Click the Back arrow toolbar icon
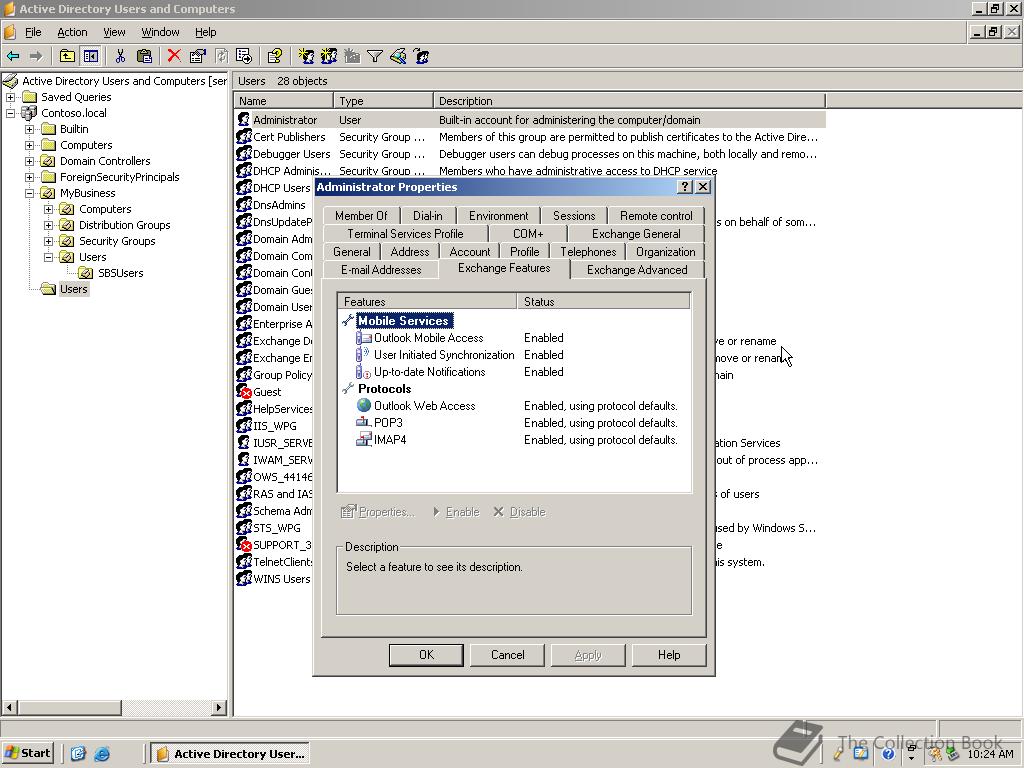Image resolution: width=1024 pixels, height=768 pixels. [x=13, y=56]
